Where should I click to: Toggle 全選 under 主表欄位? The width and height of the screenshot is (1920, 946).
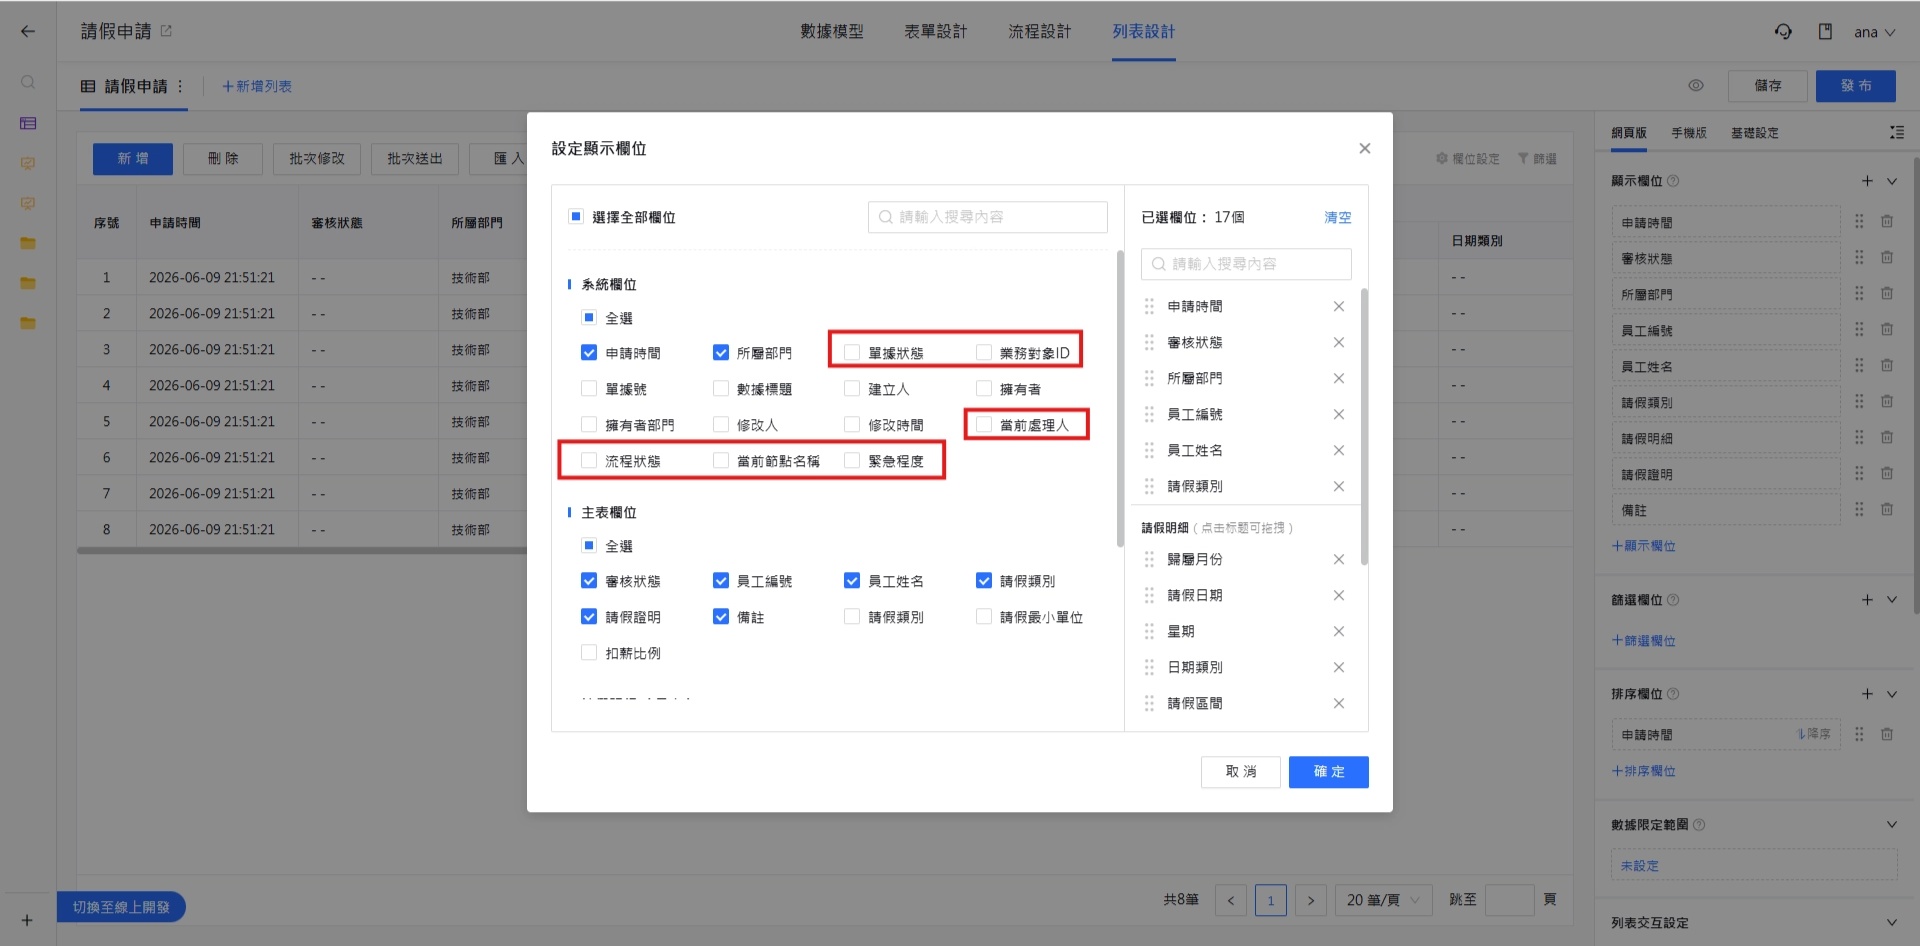pos(589,546)
